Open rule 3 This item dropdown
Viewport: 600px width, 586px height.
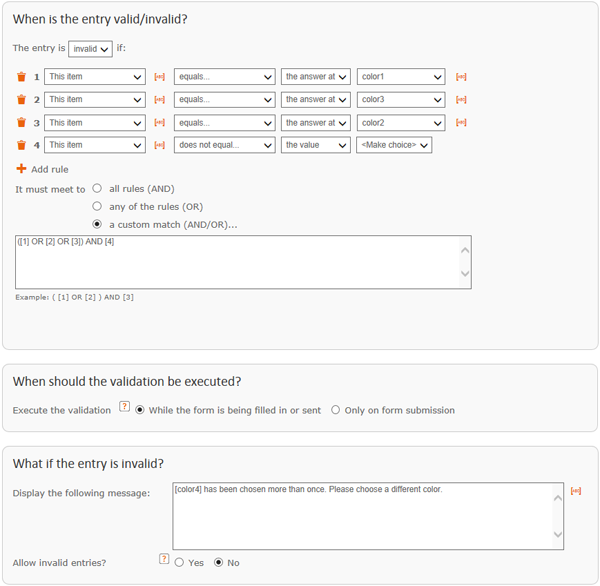tap(95, 123)
